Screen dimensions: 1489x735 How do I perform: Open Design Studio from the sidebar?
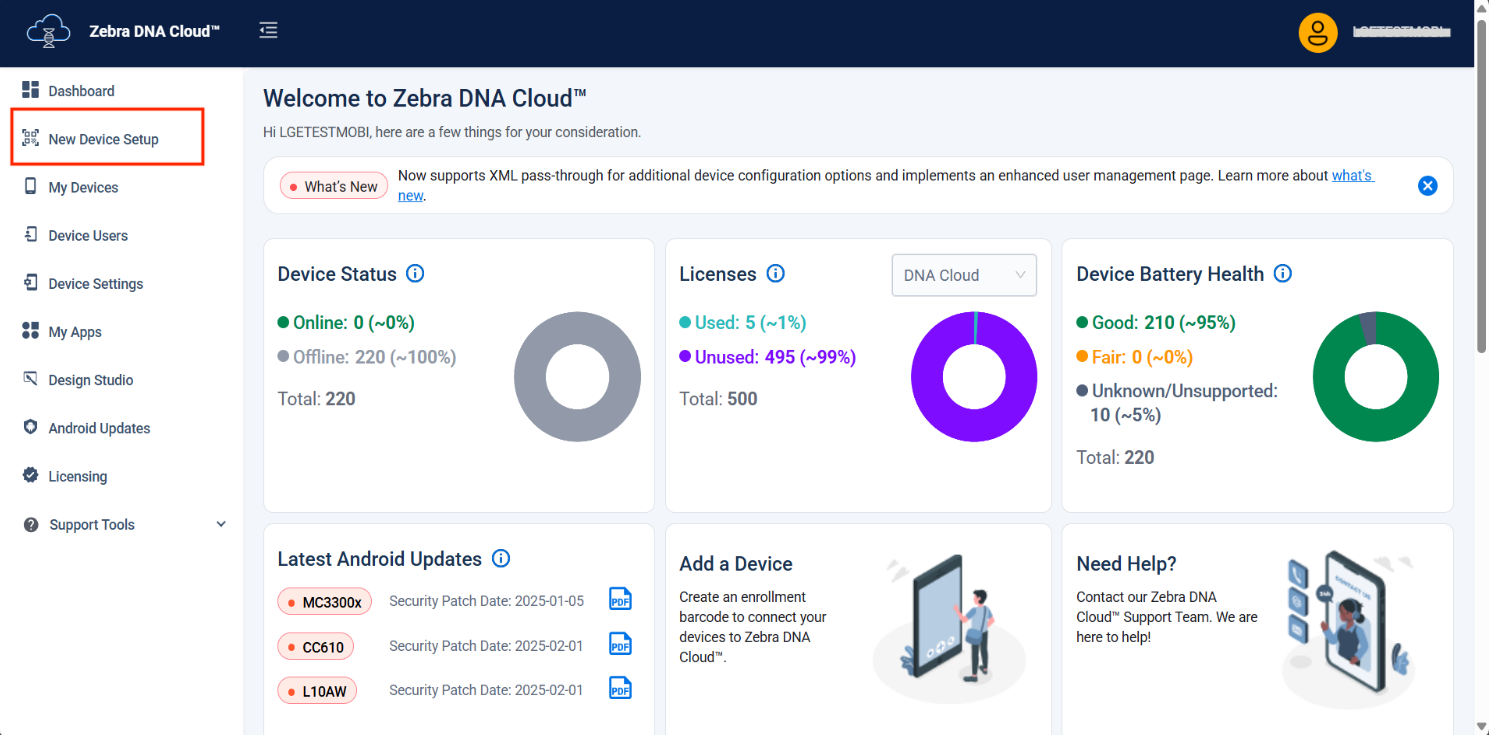(90, 380)
